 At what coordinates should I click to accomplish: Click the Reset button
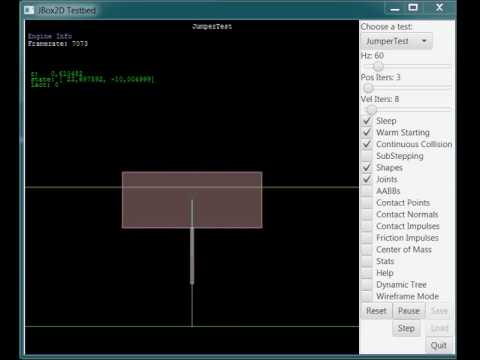(x=376, y=311)
